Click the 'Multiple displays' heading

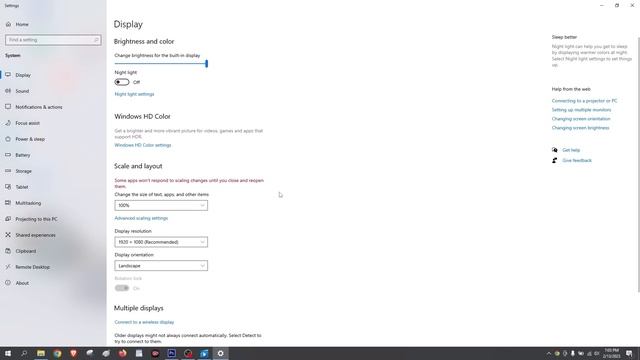click(x=138, y=308)
